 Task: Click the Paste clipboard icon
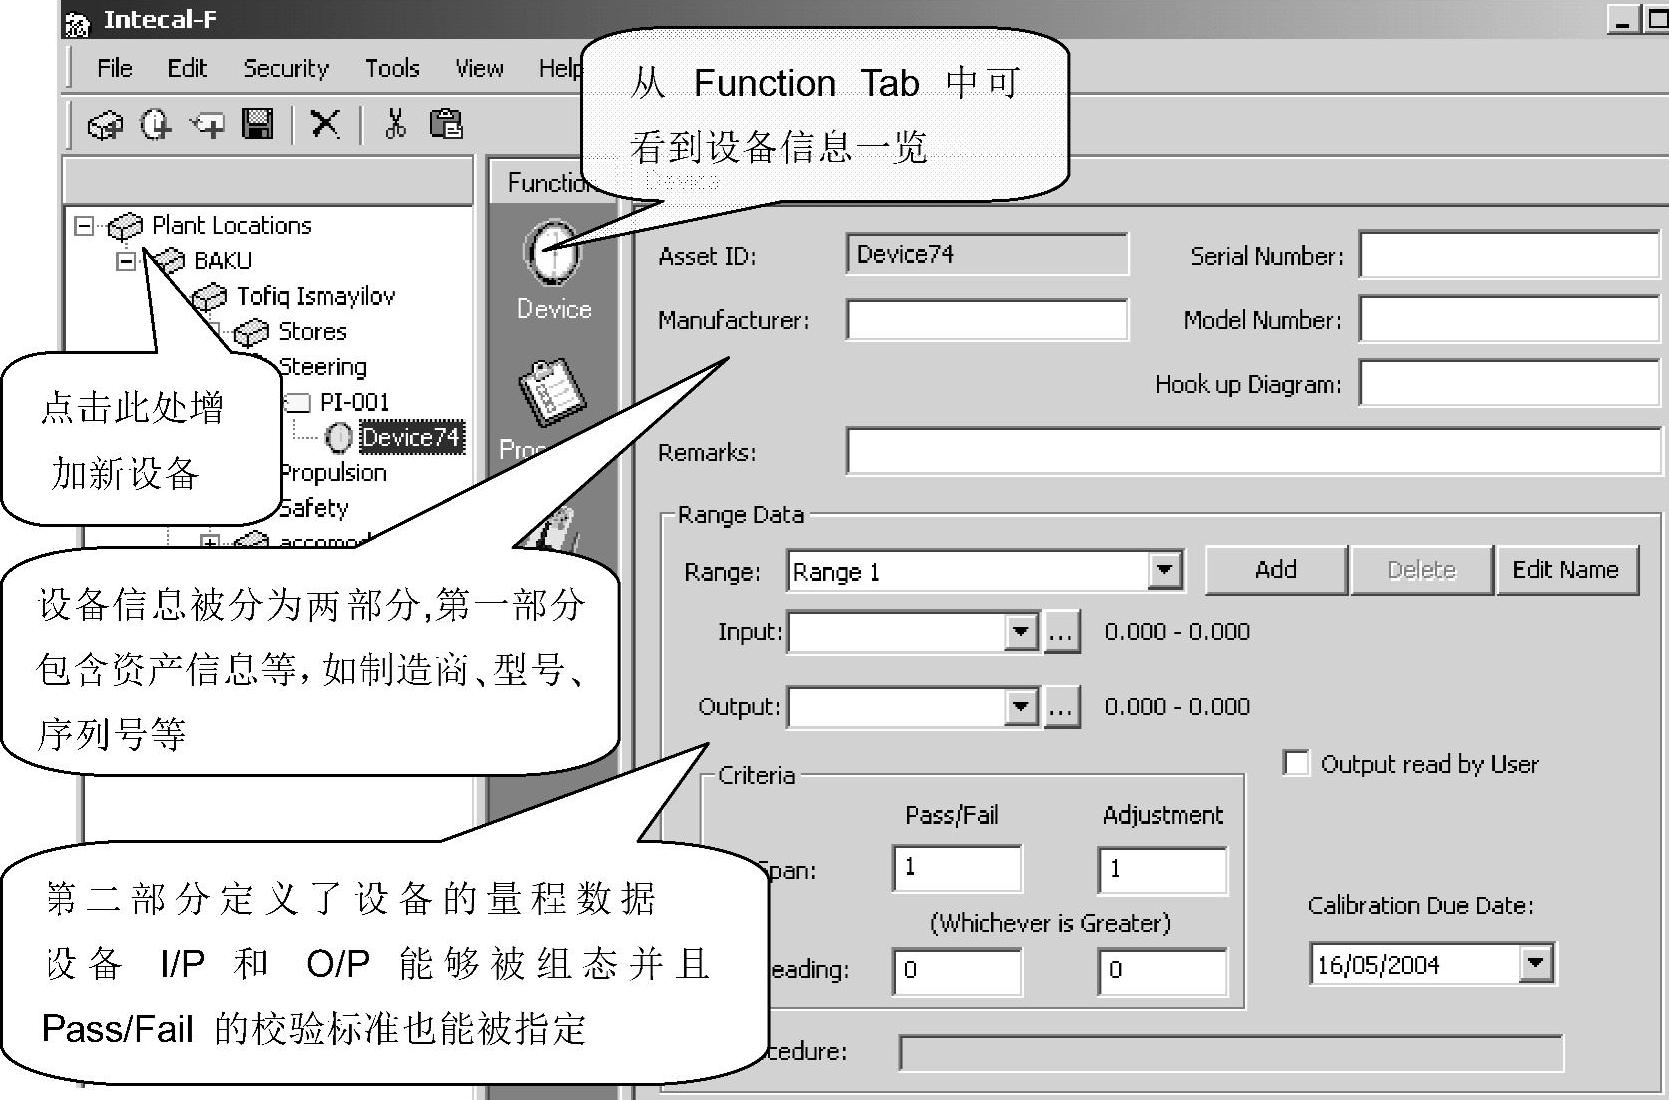pyautogui.click(x=446, y=124)
